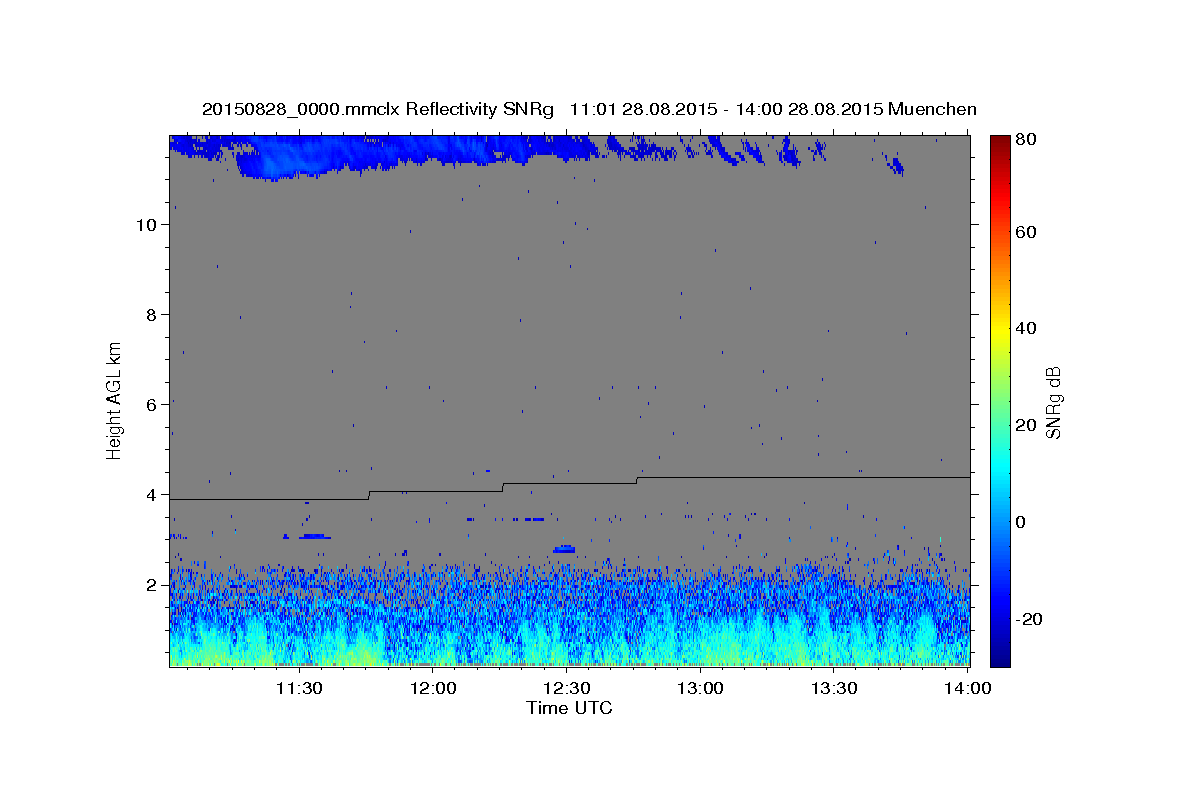Click the green region of the colorbar
The width and height of the screenshot is (1200, 800).
click(999, 400)
